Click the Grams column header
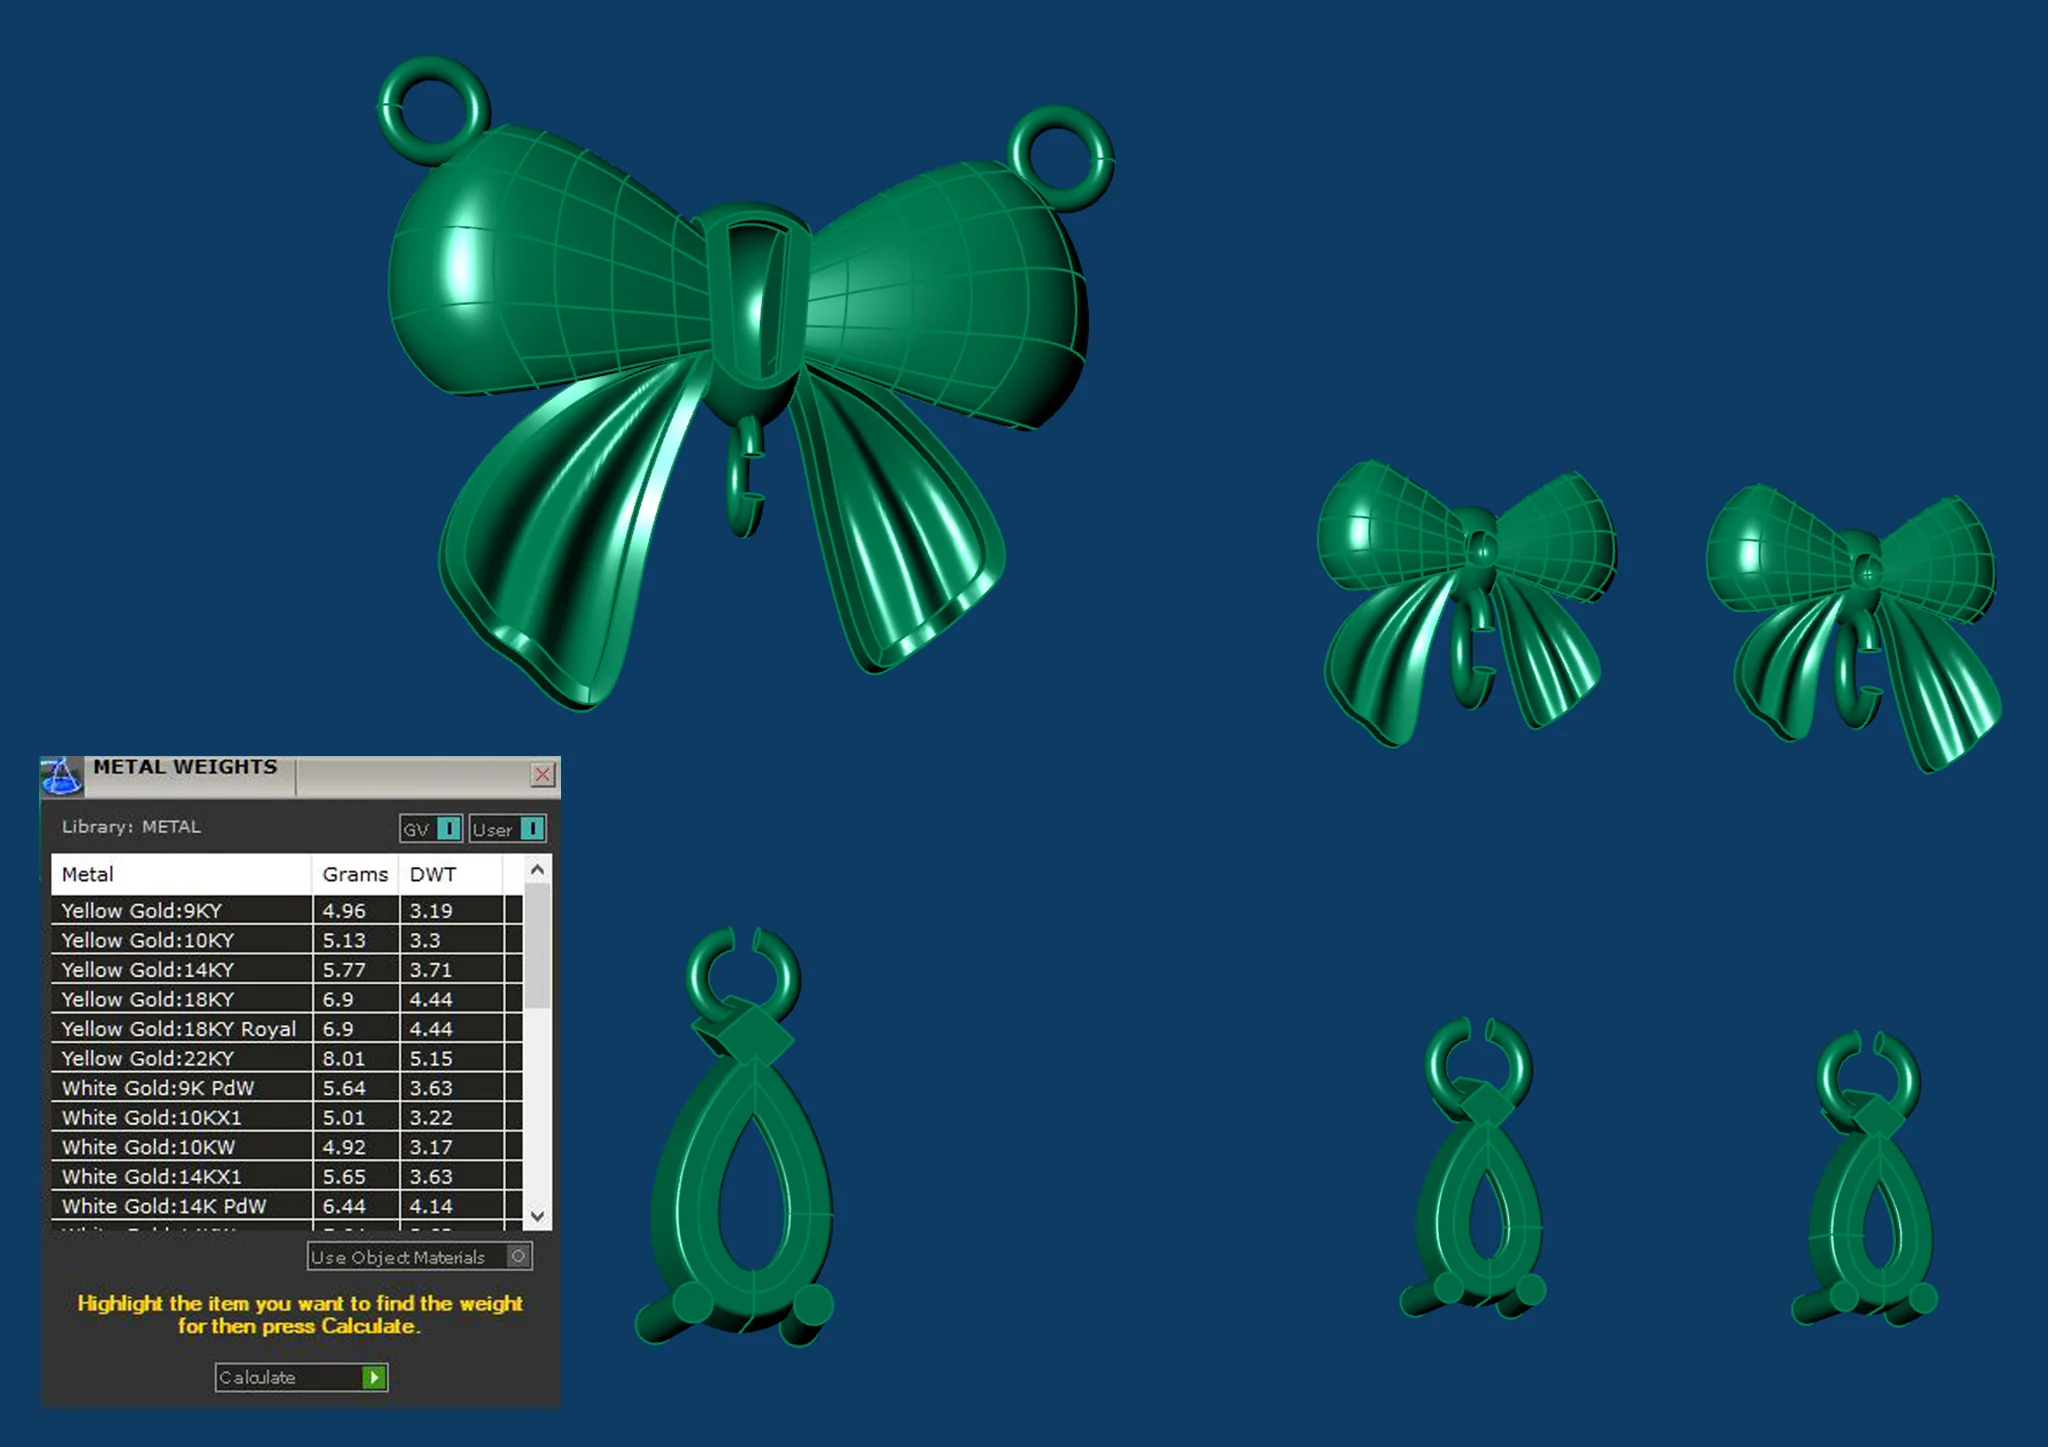2048x1447 pixels. (355, 874)
